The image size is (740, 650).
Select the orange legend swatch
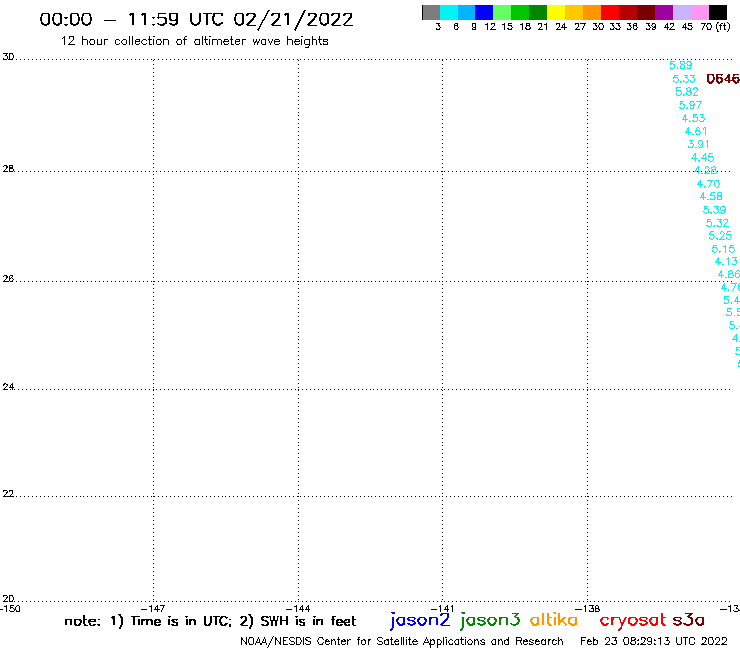coord(592,12)
